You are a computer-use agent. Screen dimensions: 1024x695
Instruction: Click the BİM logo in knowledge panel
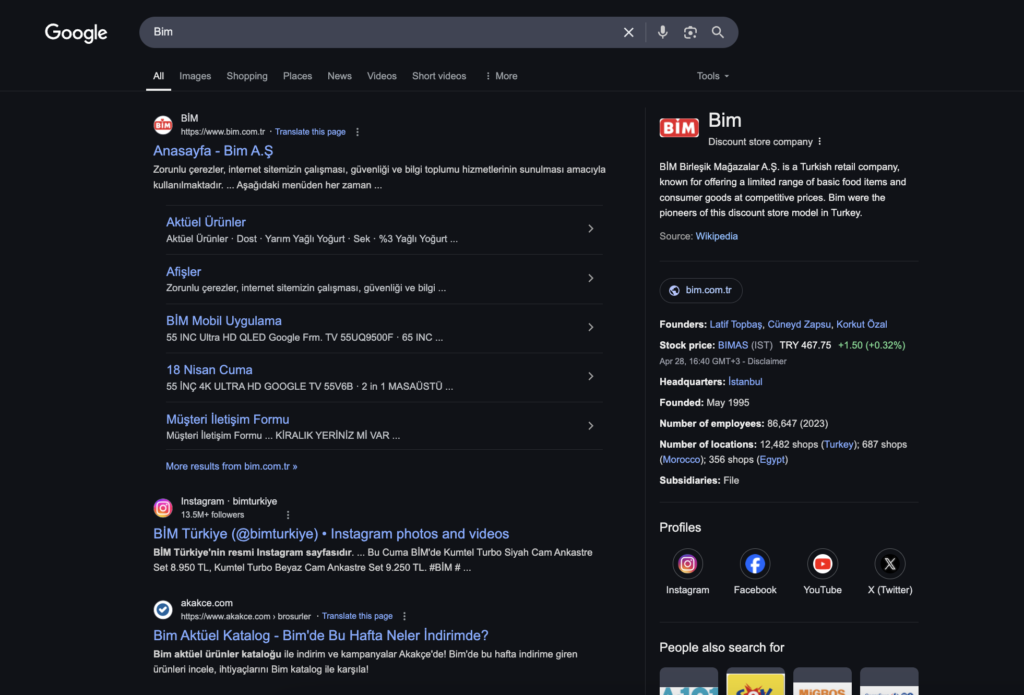pyautogui.click(x=679, y=127)
